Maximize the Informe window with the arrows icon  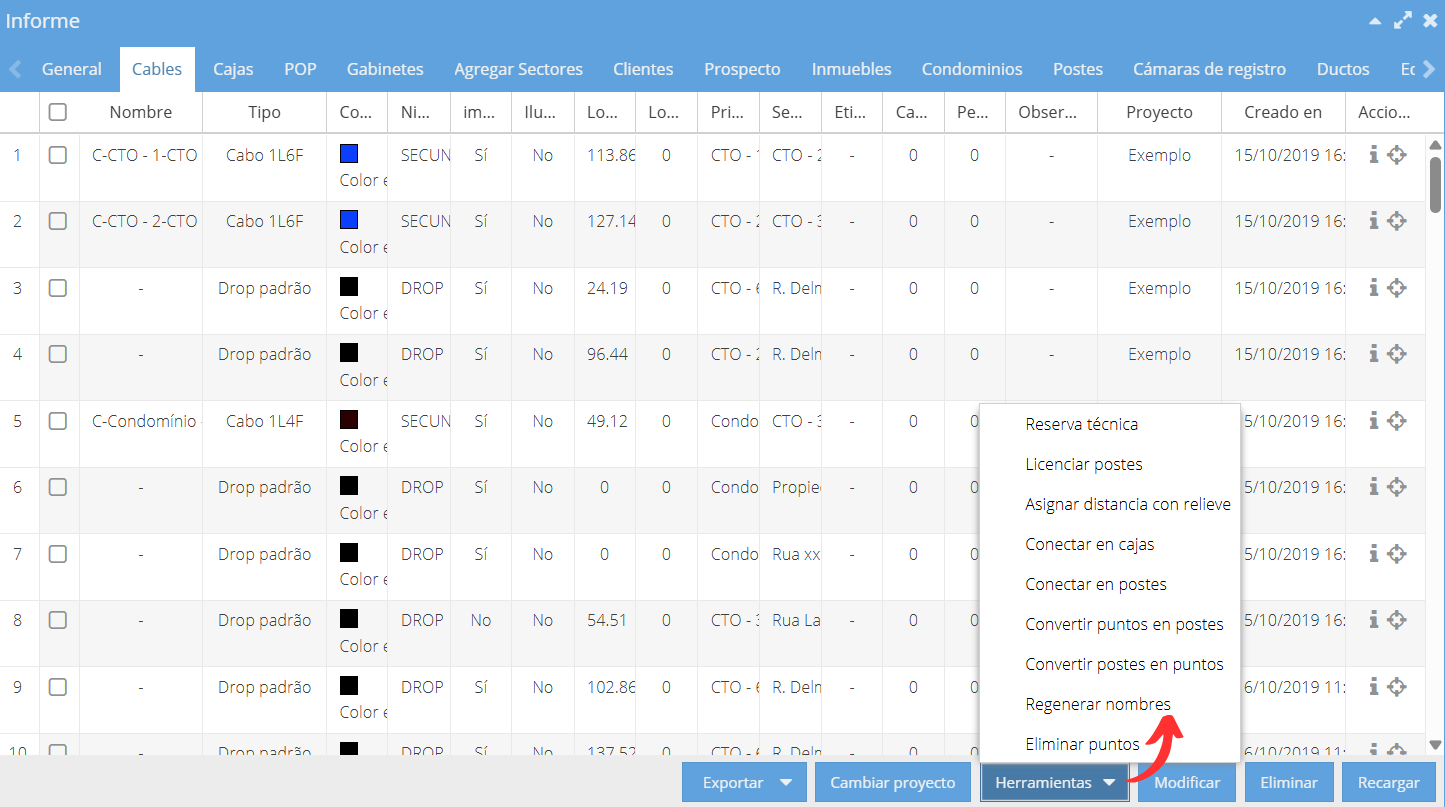click(x=1403, y=20)
